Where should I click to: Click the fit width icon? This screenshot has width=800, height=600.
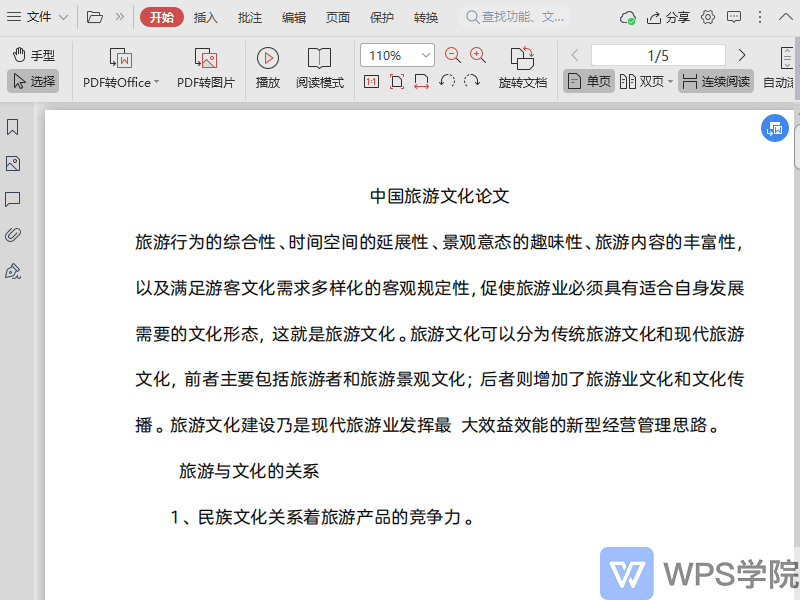coord(421,82)
